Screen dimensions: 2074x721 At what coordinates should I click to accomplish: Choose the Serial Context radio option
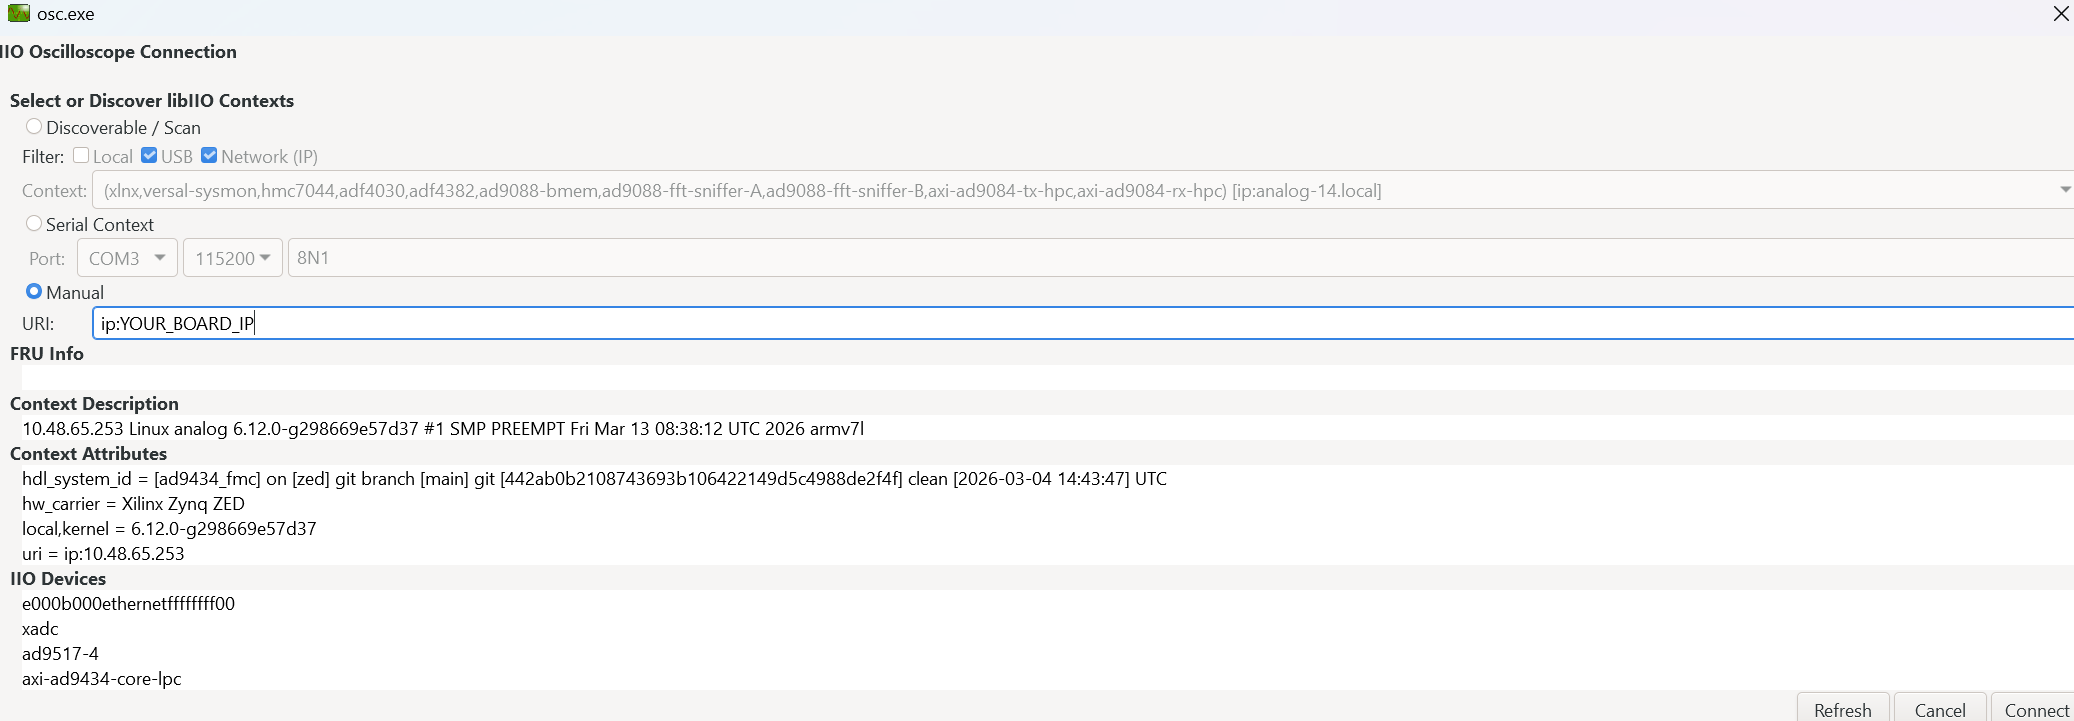point(34,224)
